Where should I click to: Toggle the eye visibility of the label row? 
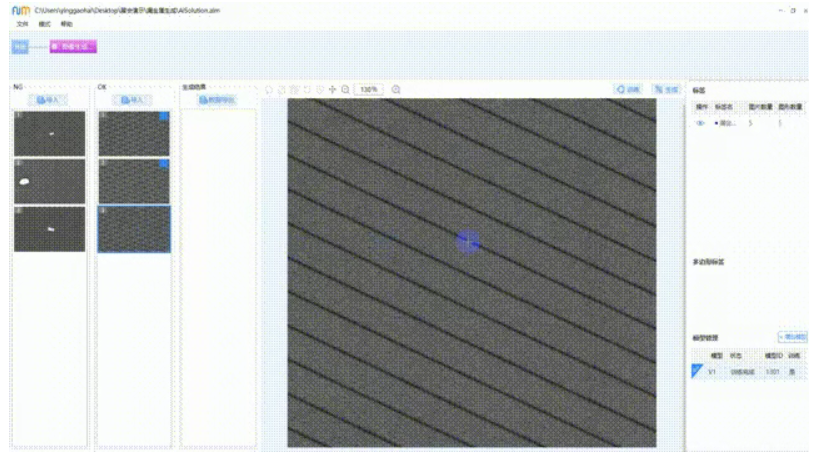pos(700,123)
